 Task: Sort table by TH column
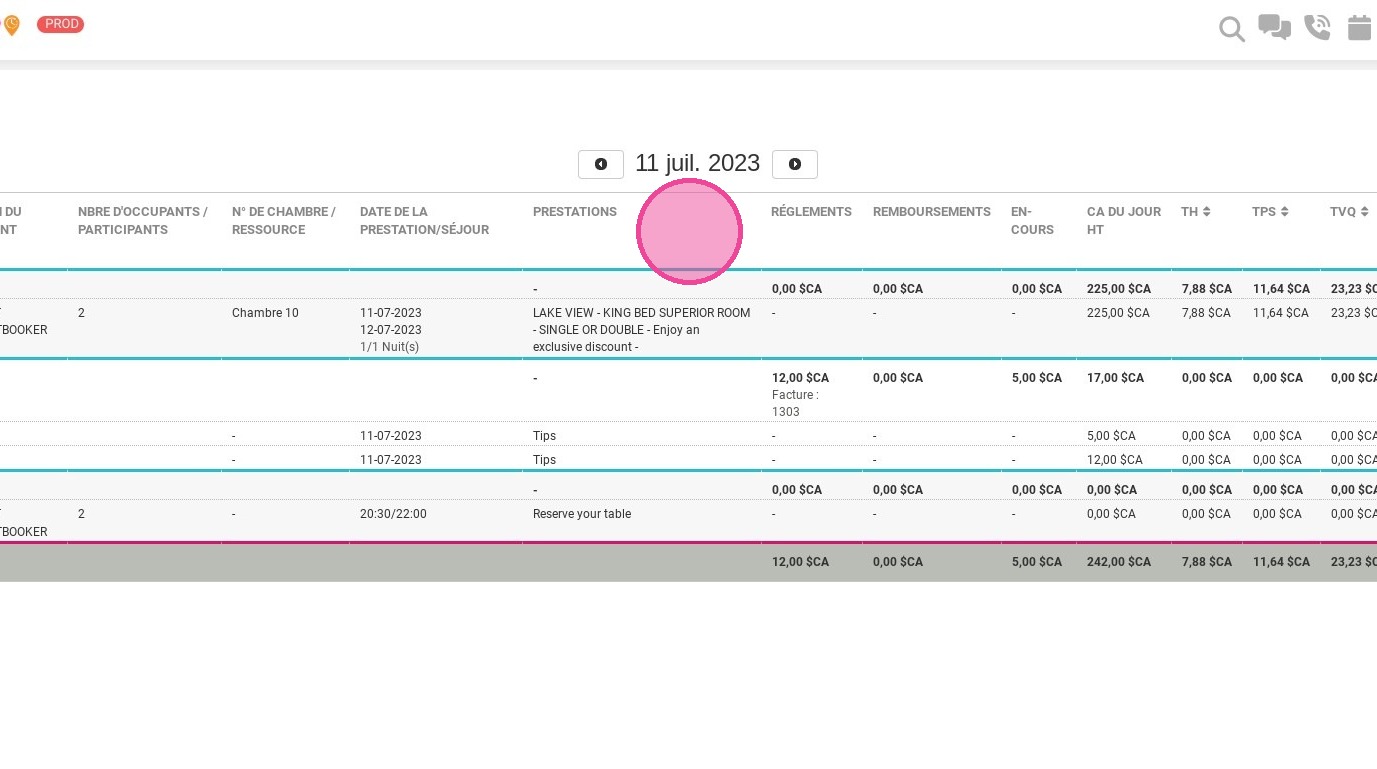point(1196,212)
